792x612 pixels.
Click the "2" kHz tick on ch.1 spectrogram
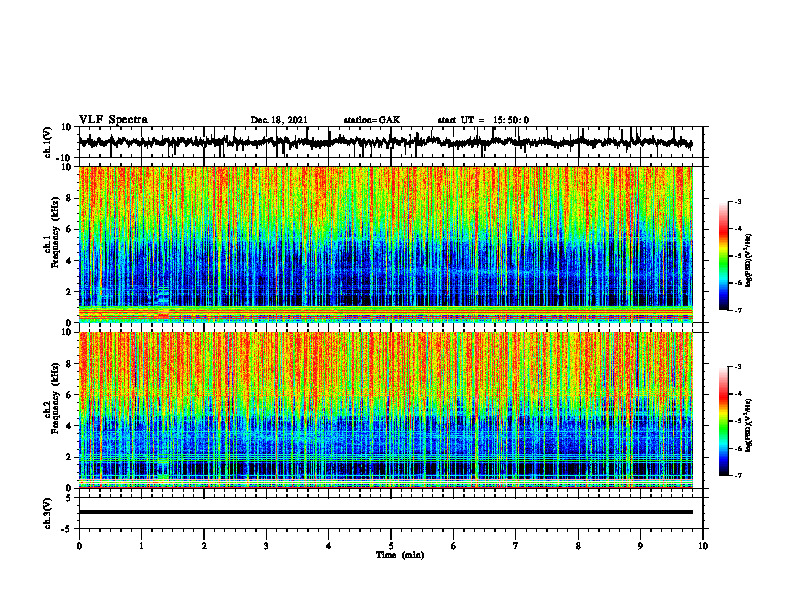69,292
